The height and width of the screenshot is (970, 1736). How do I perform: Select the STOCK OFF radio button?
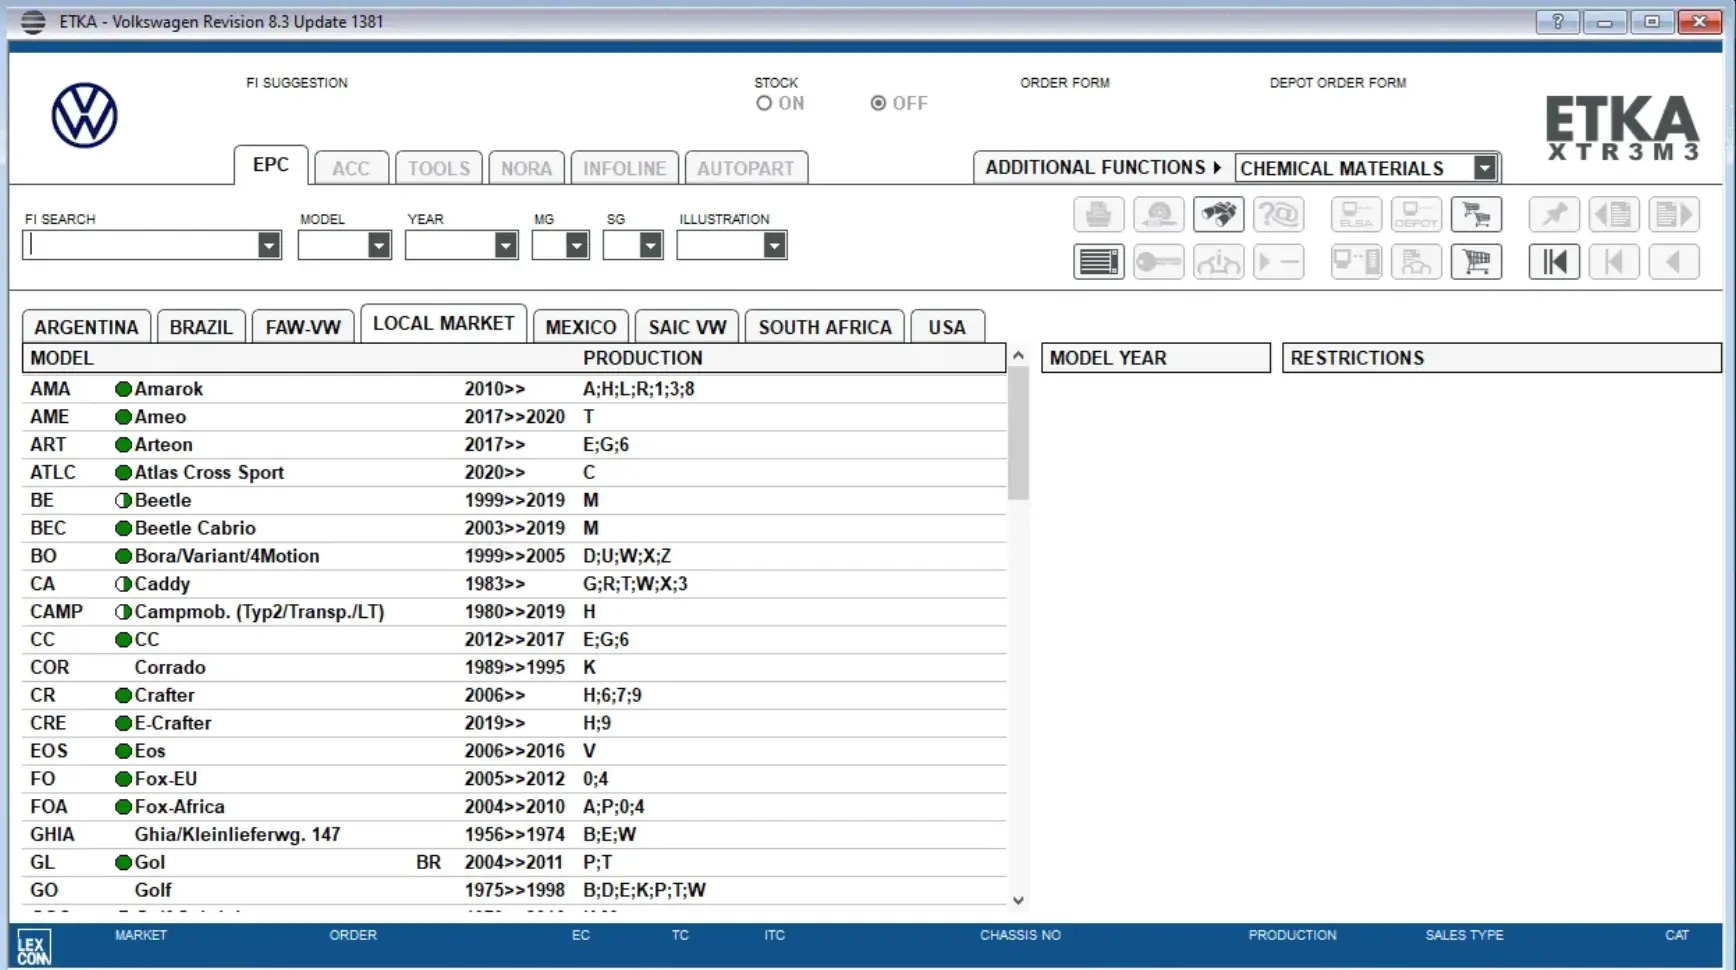click(878, 103)
